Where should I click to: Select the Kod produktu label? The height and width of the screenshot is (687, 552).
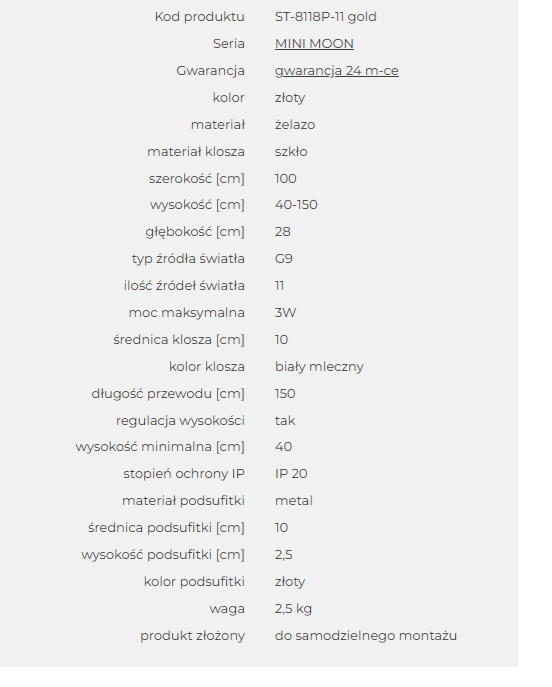click(x=199, y=17)
